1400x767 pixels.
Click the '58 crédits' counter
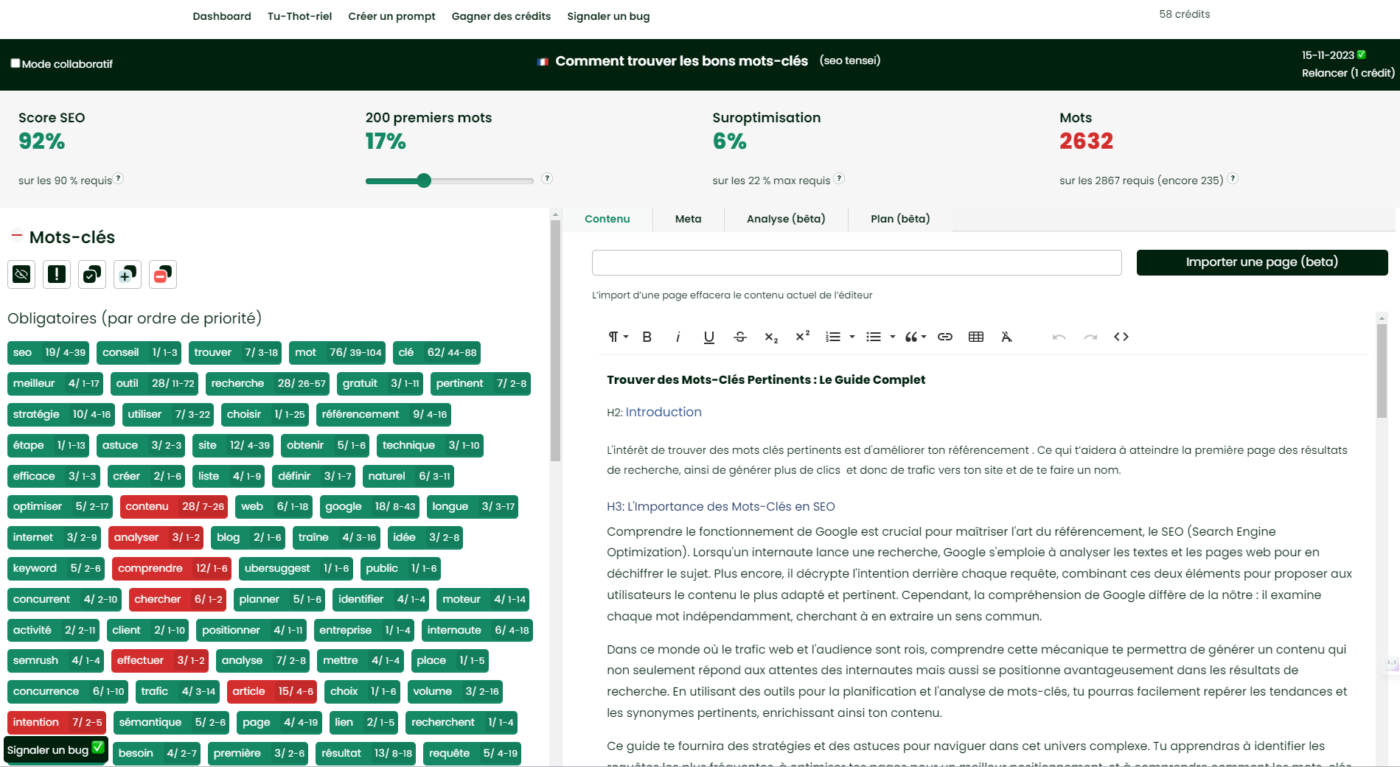(1184, 14)
